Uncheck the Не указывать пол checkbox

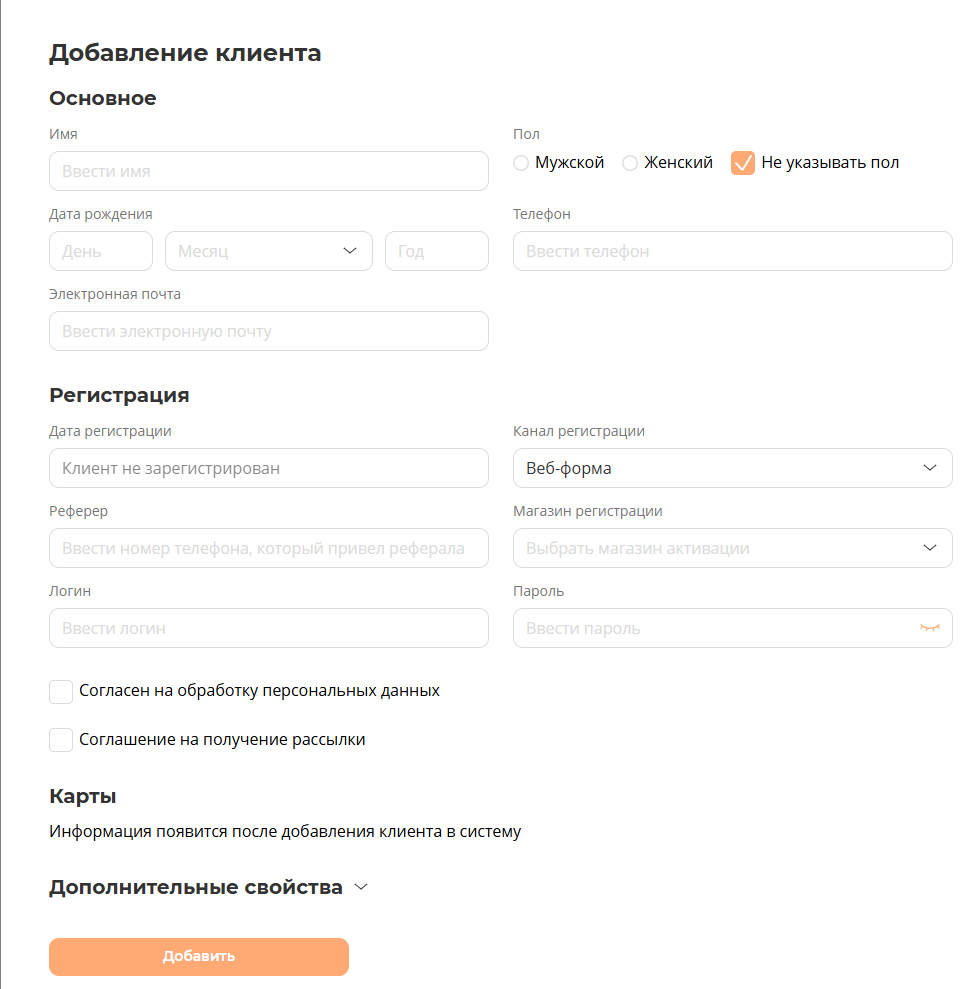(x=743, y=163)
